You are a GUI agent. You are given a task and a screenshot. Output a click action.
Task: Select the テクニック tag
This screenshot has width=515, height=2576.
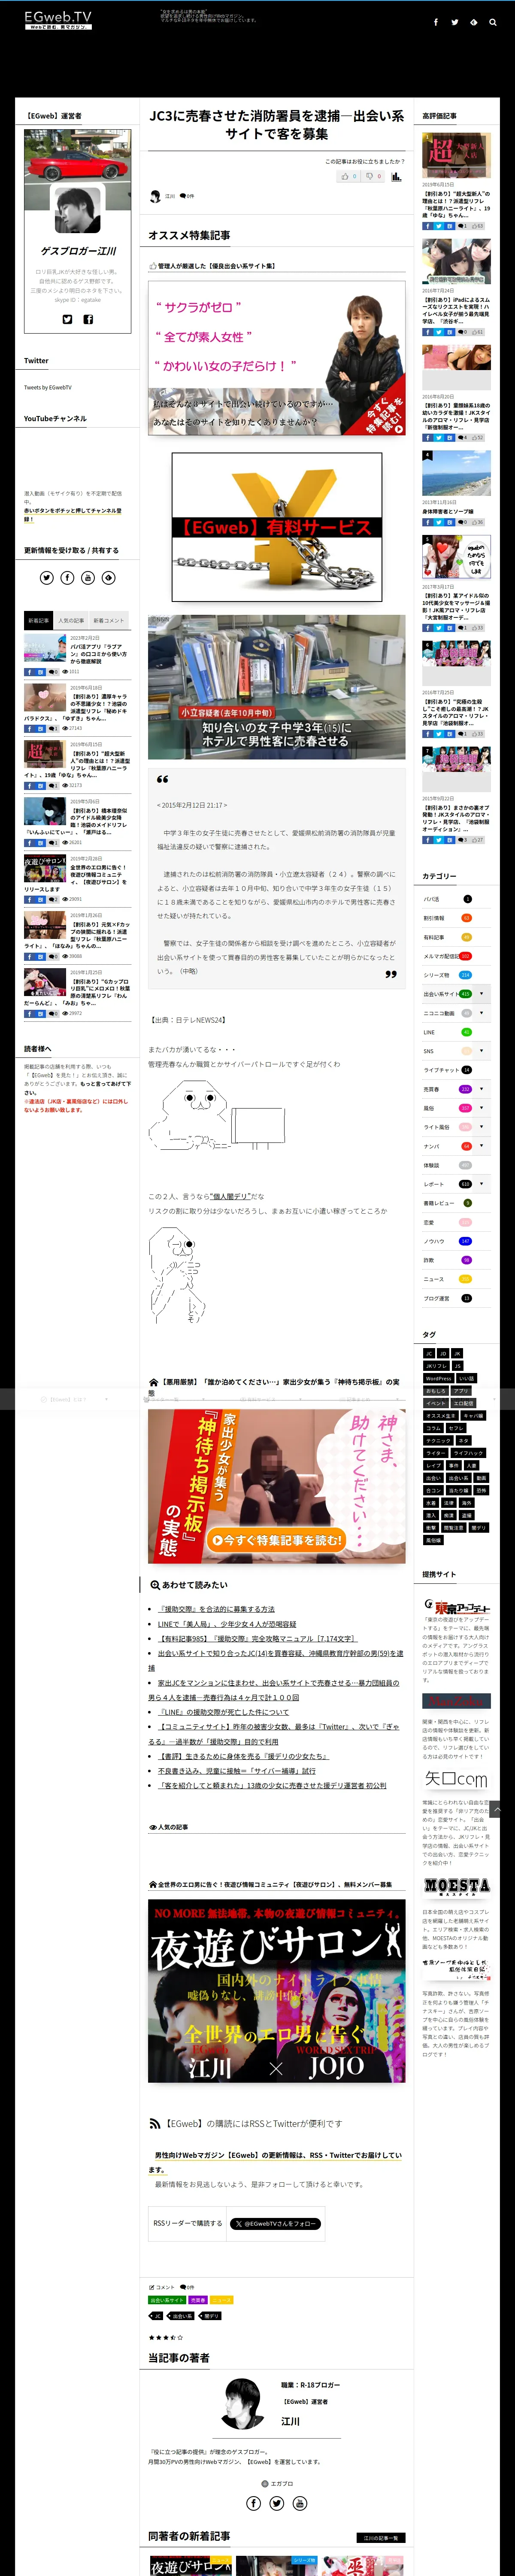click(x=438, y=1441)
